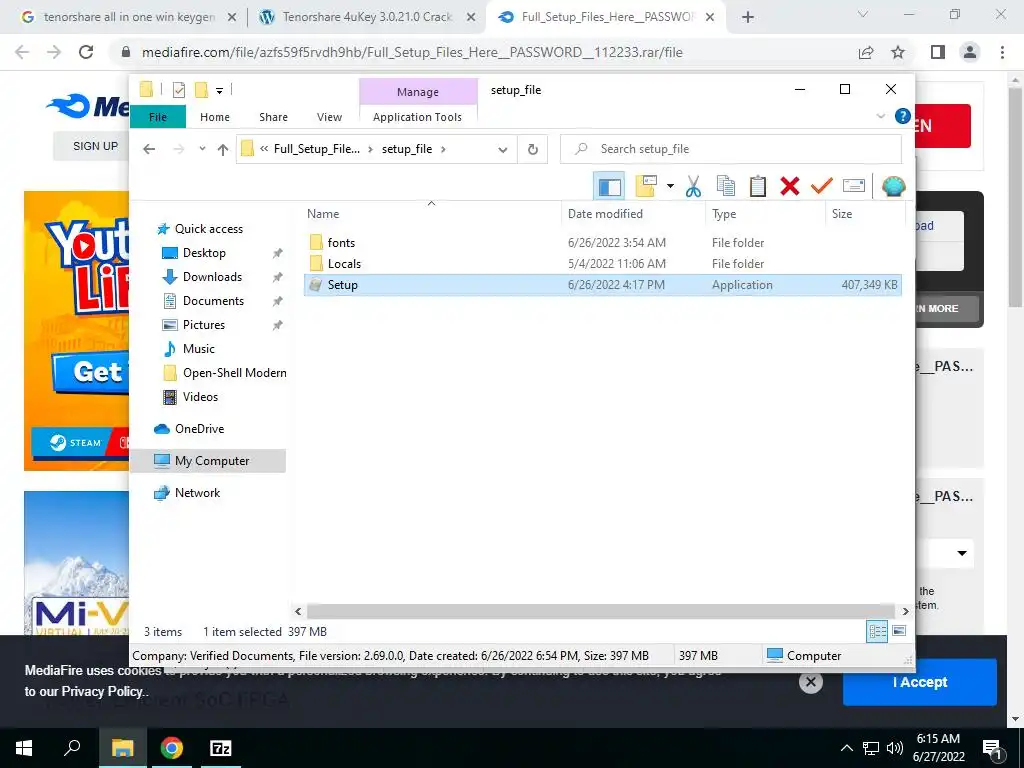Click MediaFire SIGN UP button

tap(95, 146)
